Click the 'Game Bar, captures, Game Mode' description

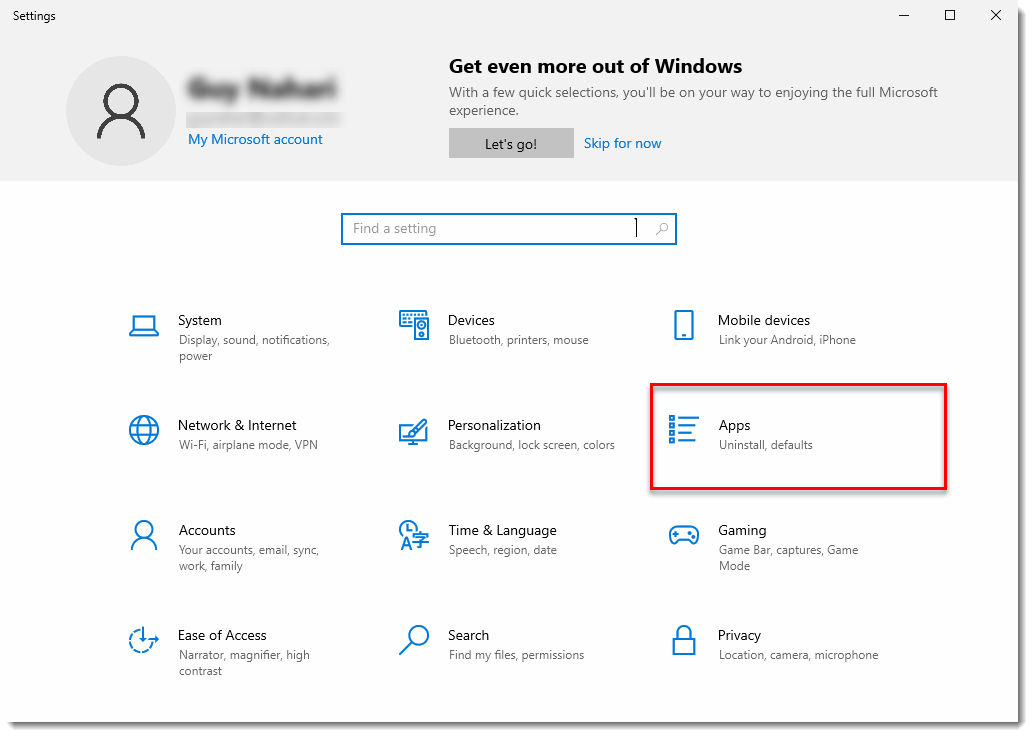[789, 558]
